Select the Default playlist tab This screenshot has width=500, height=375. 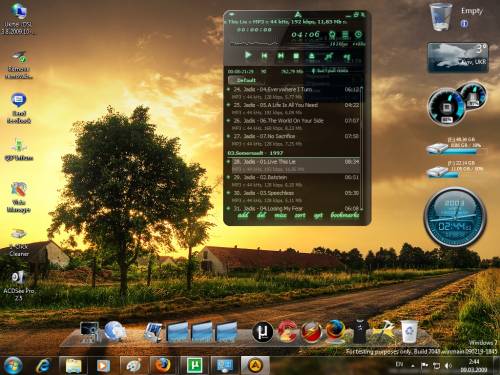tap(243, 80)
